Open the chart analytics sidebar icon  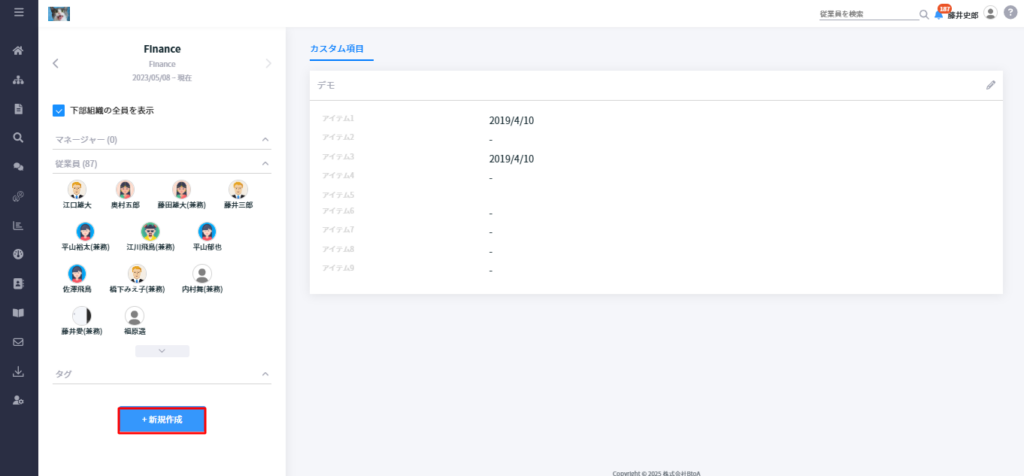[19, 225]
